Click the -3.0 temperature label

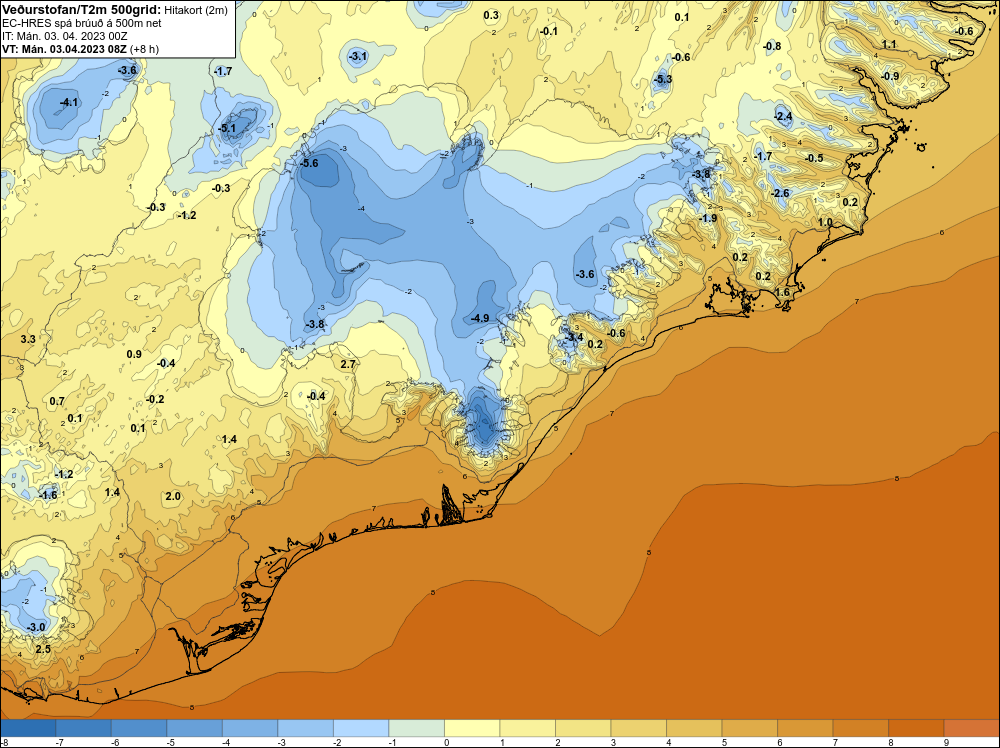36,627
